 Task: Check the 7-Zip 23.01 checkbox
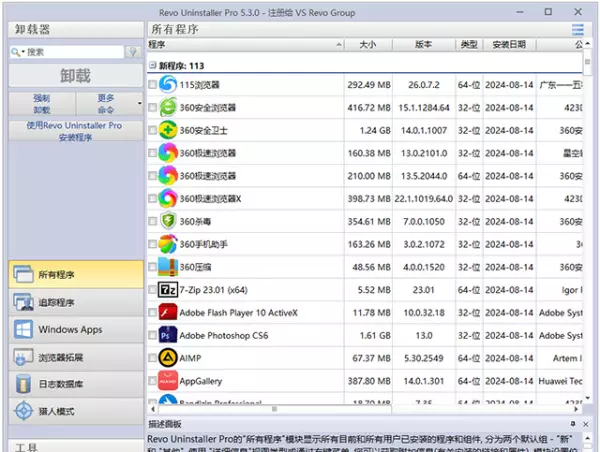[x=152, y=290]
